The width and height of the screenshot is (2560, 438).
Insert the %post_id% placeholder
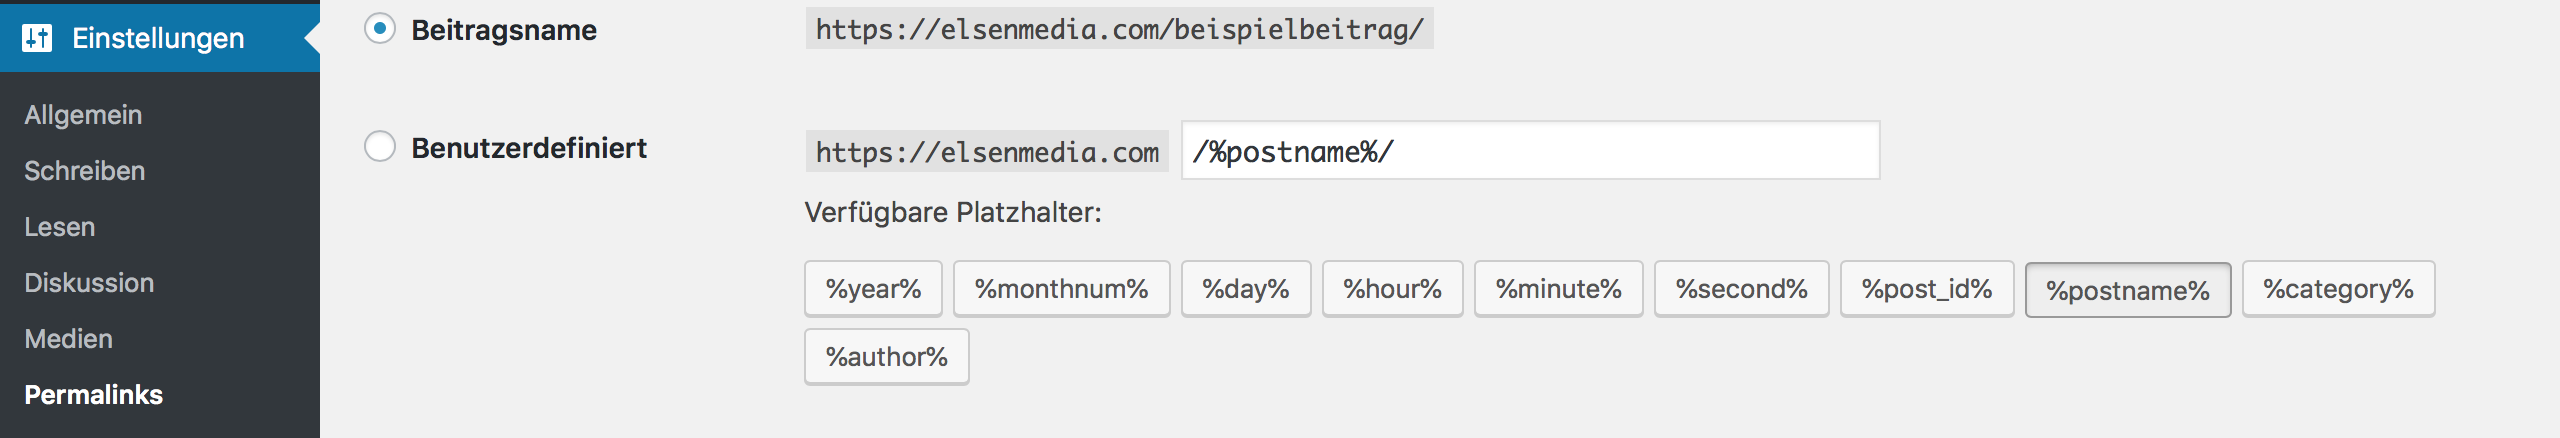[1927, 289]
